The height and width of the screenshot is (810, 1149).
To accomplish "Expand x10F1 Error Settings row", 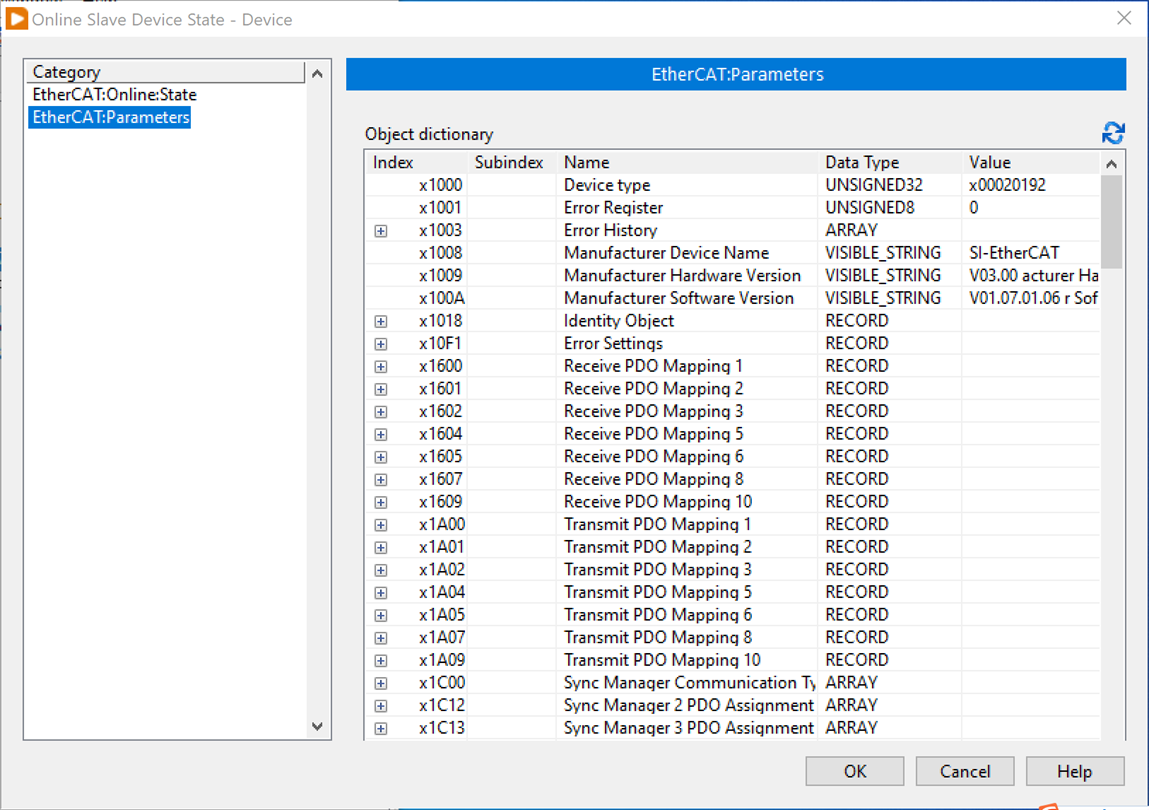I will tap(381, 344).
